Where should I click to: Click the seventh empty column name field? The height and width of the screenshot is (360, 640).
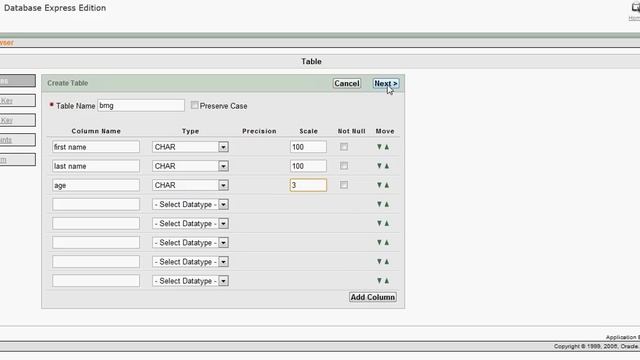tap(96, 262)
